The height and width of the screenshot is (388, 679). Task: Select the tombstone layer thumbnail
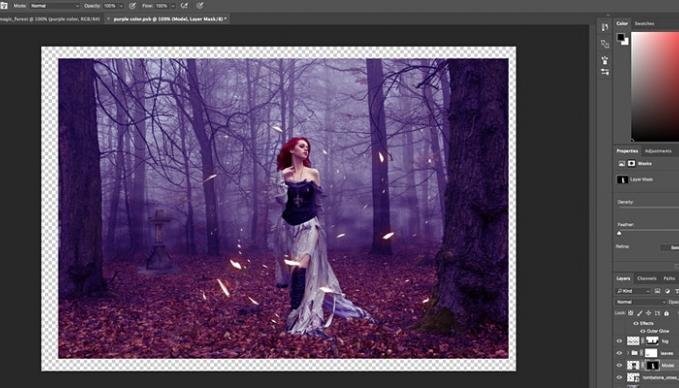point(633,378)
